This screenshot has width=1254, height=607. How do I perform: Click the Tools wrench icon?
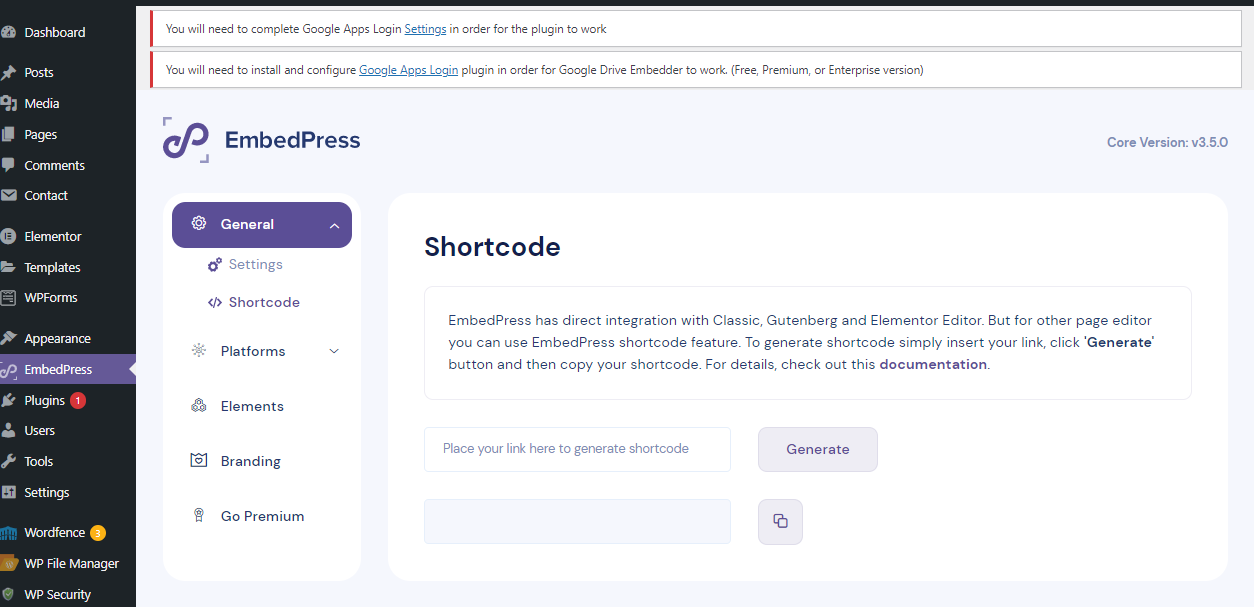tap(8, 461)
